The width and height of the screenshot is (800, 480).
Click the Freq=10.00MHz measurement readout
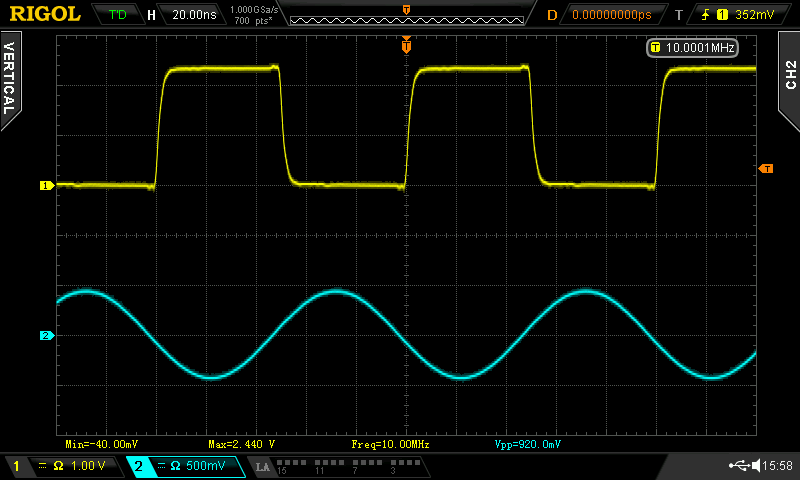click(x=390, y=443)
